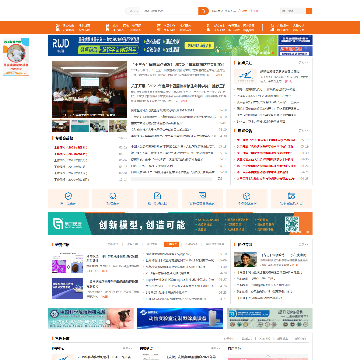Open the bright blue banner with equipment cabinet
Screen dimensions: 360x360
tap(180, 318)
